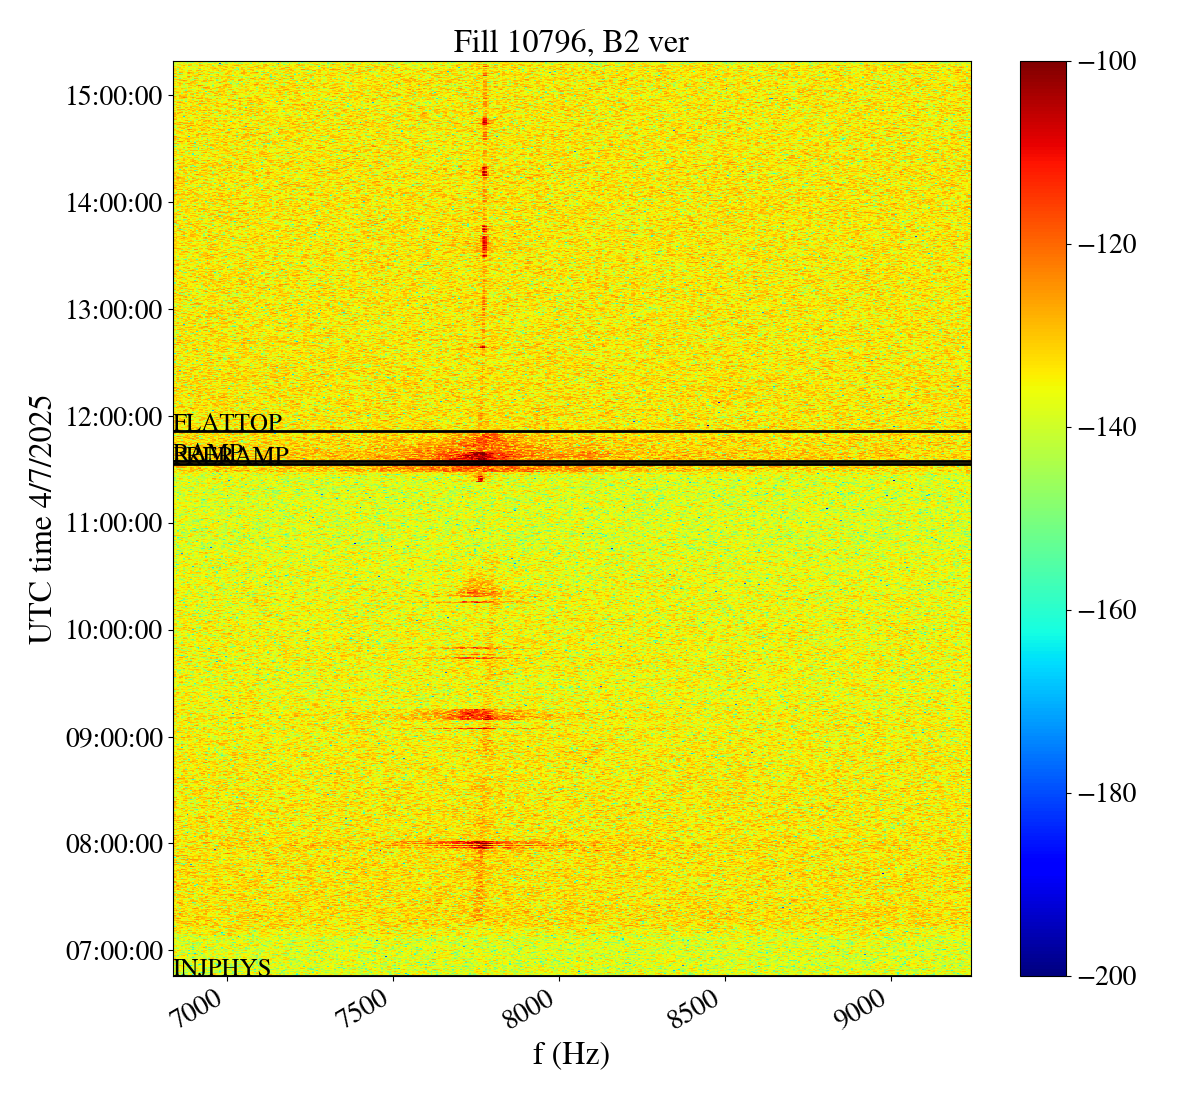
Task: Click the plot title 'Fill 10796, B2 ver'
Action: point(571,41)
